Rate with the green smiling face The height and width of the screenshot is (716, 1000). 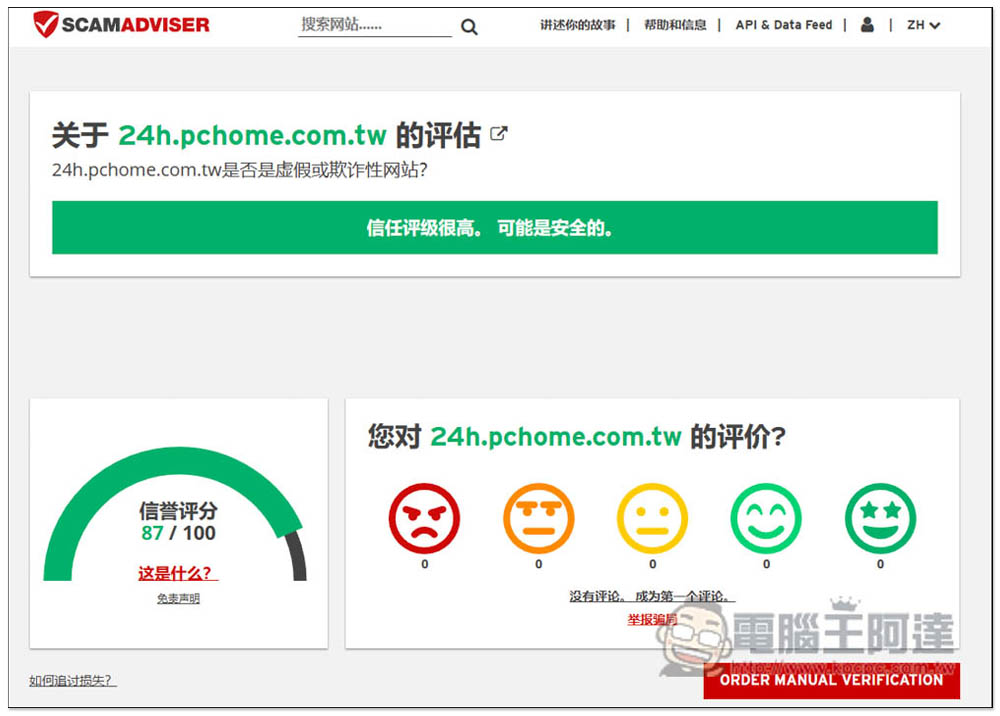point(766,518)
